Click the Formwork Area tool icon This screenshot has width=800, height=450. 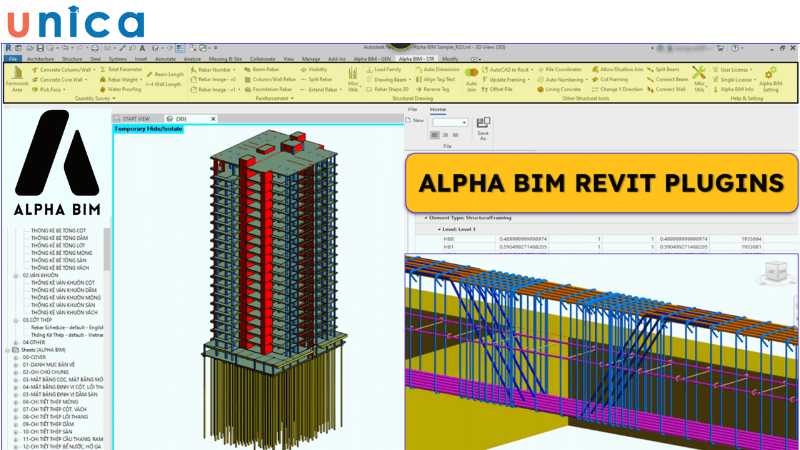pyautogui.click(x=17, y=79)
